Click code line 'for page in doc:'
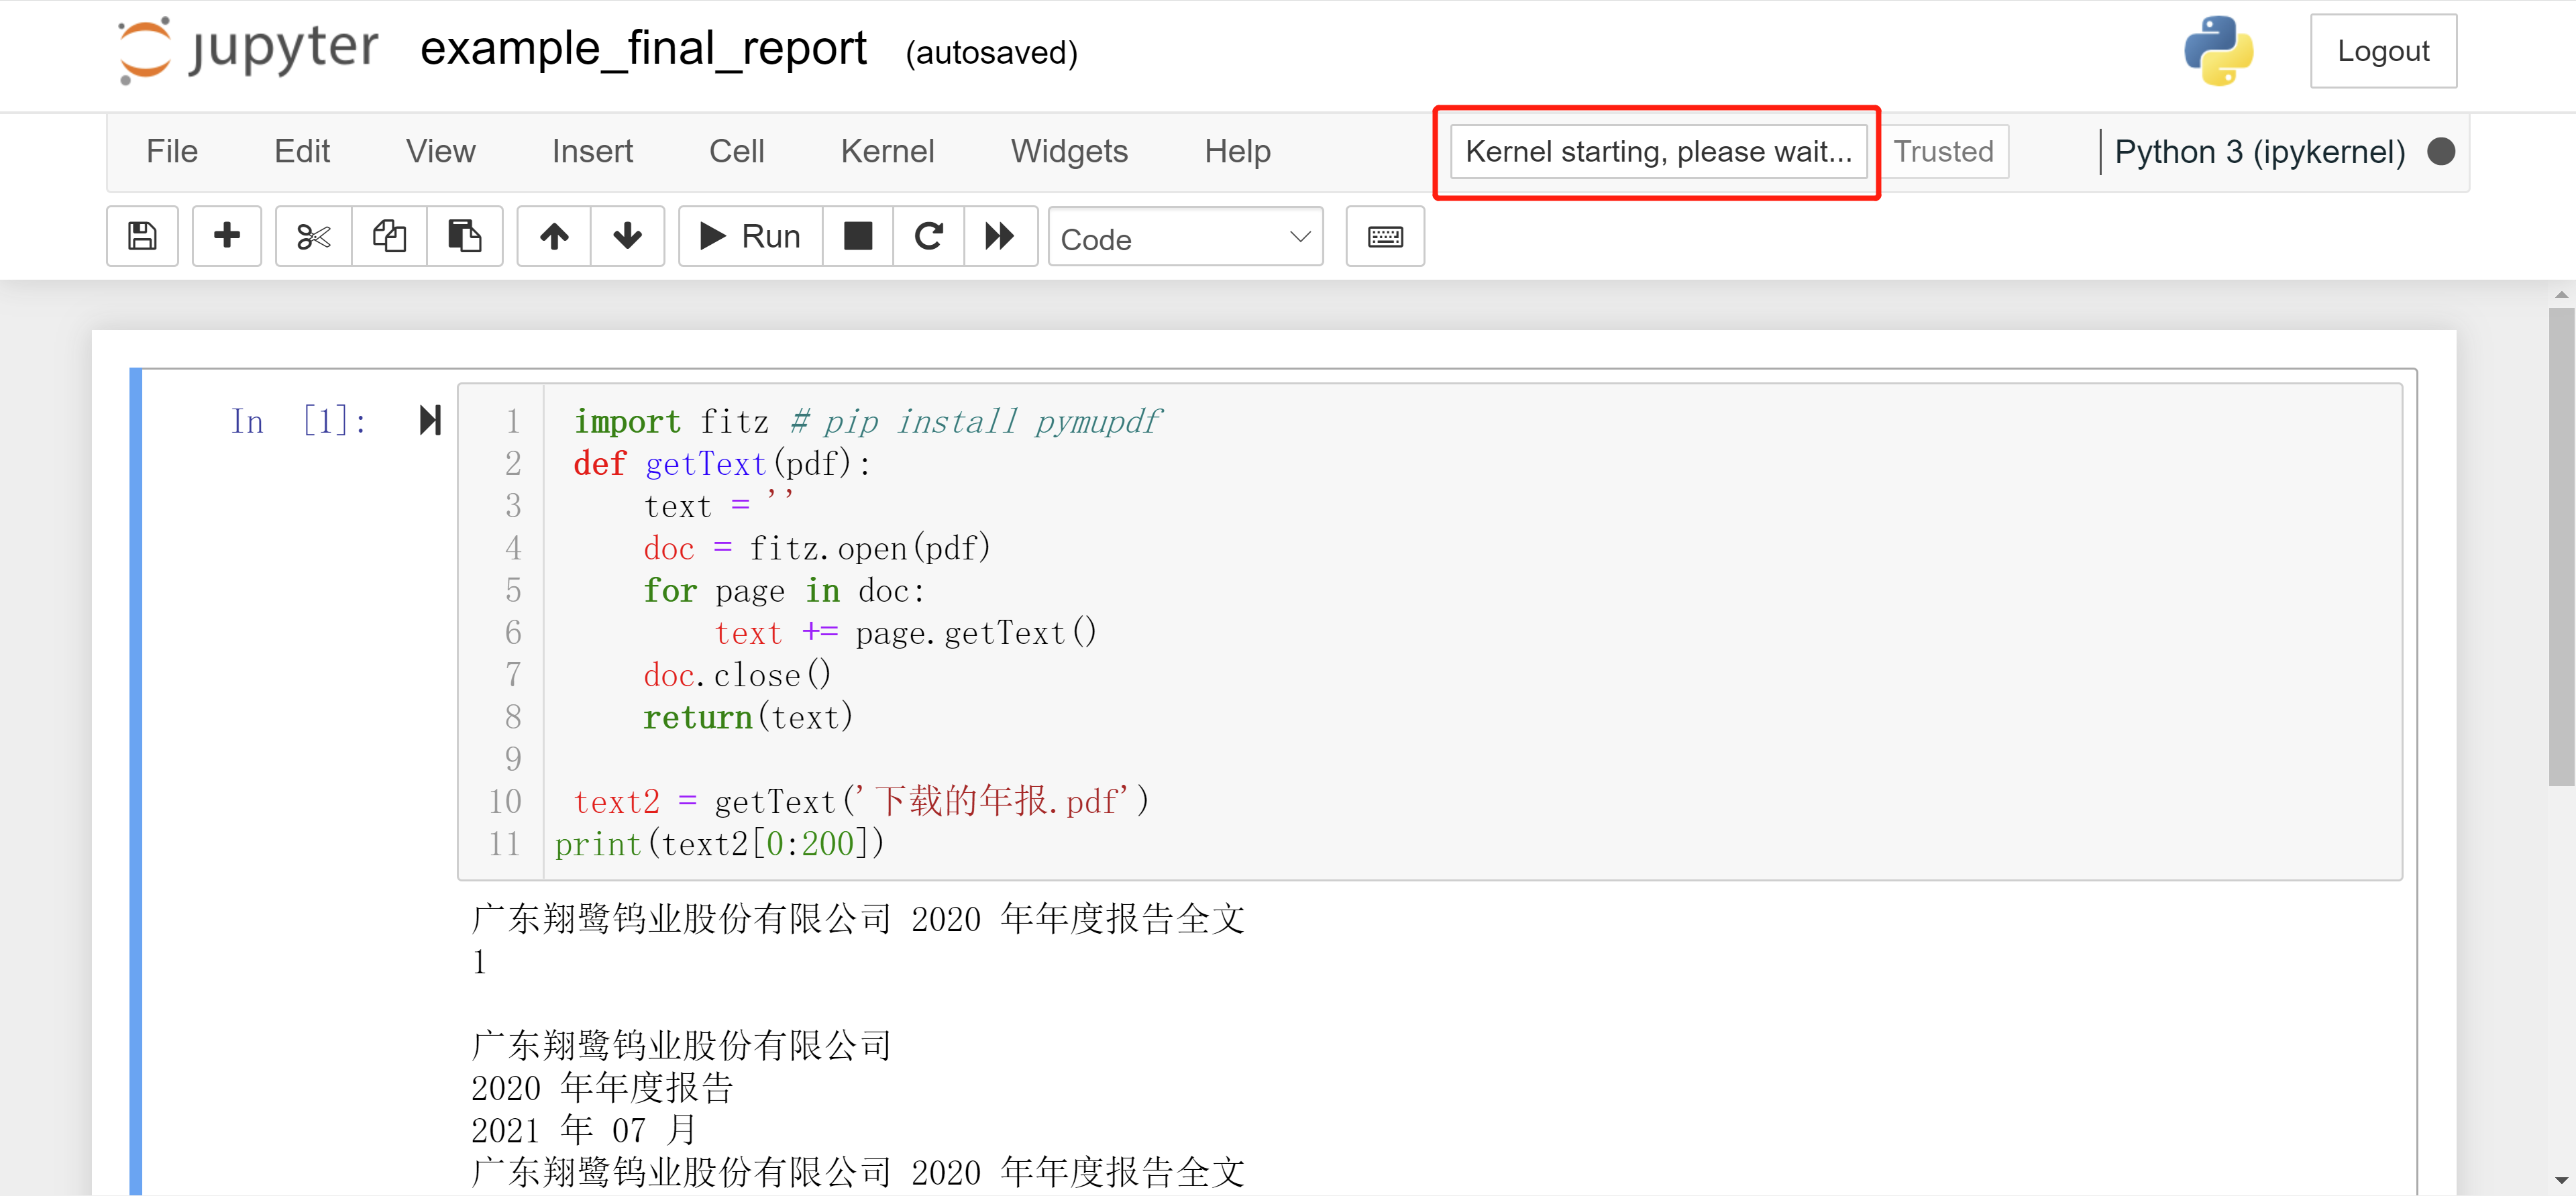 coord(784,590)
